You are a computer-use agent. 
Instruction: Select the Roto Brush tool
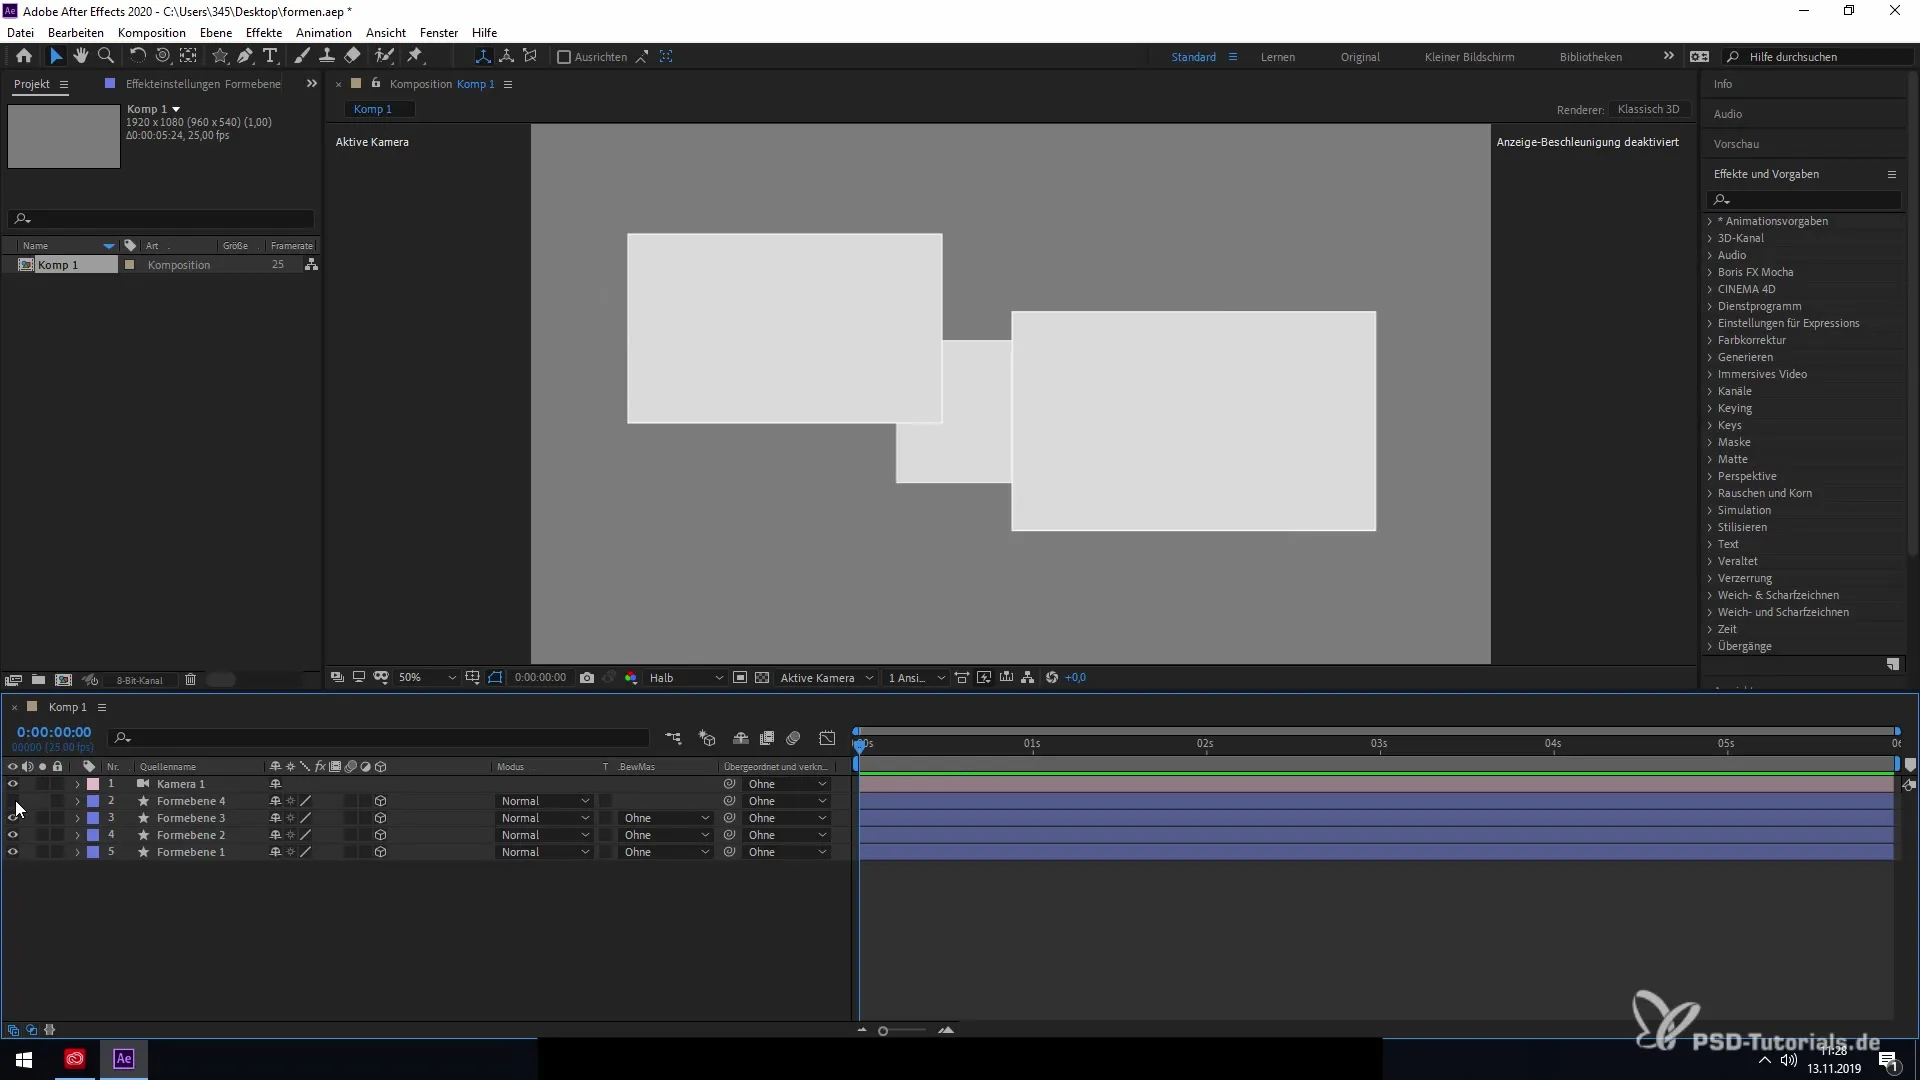coord(385,57)
